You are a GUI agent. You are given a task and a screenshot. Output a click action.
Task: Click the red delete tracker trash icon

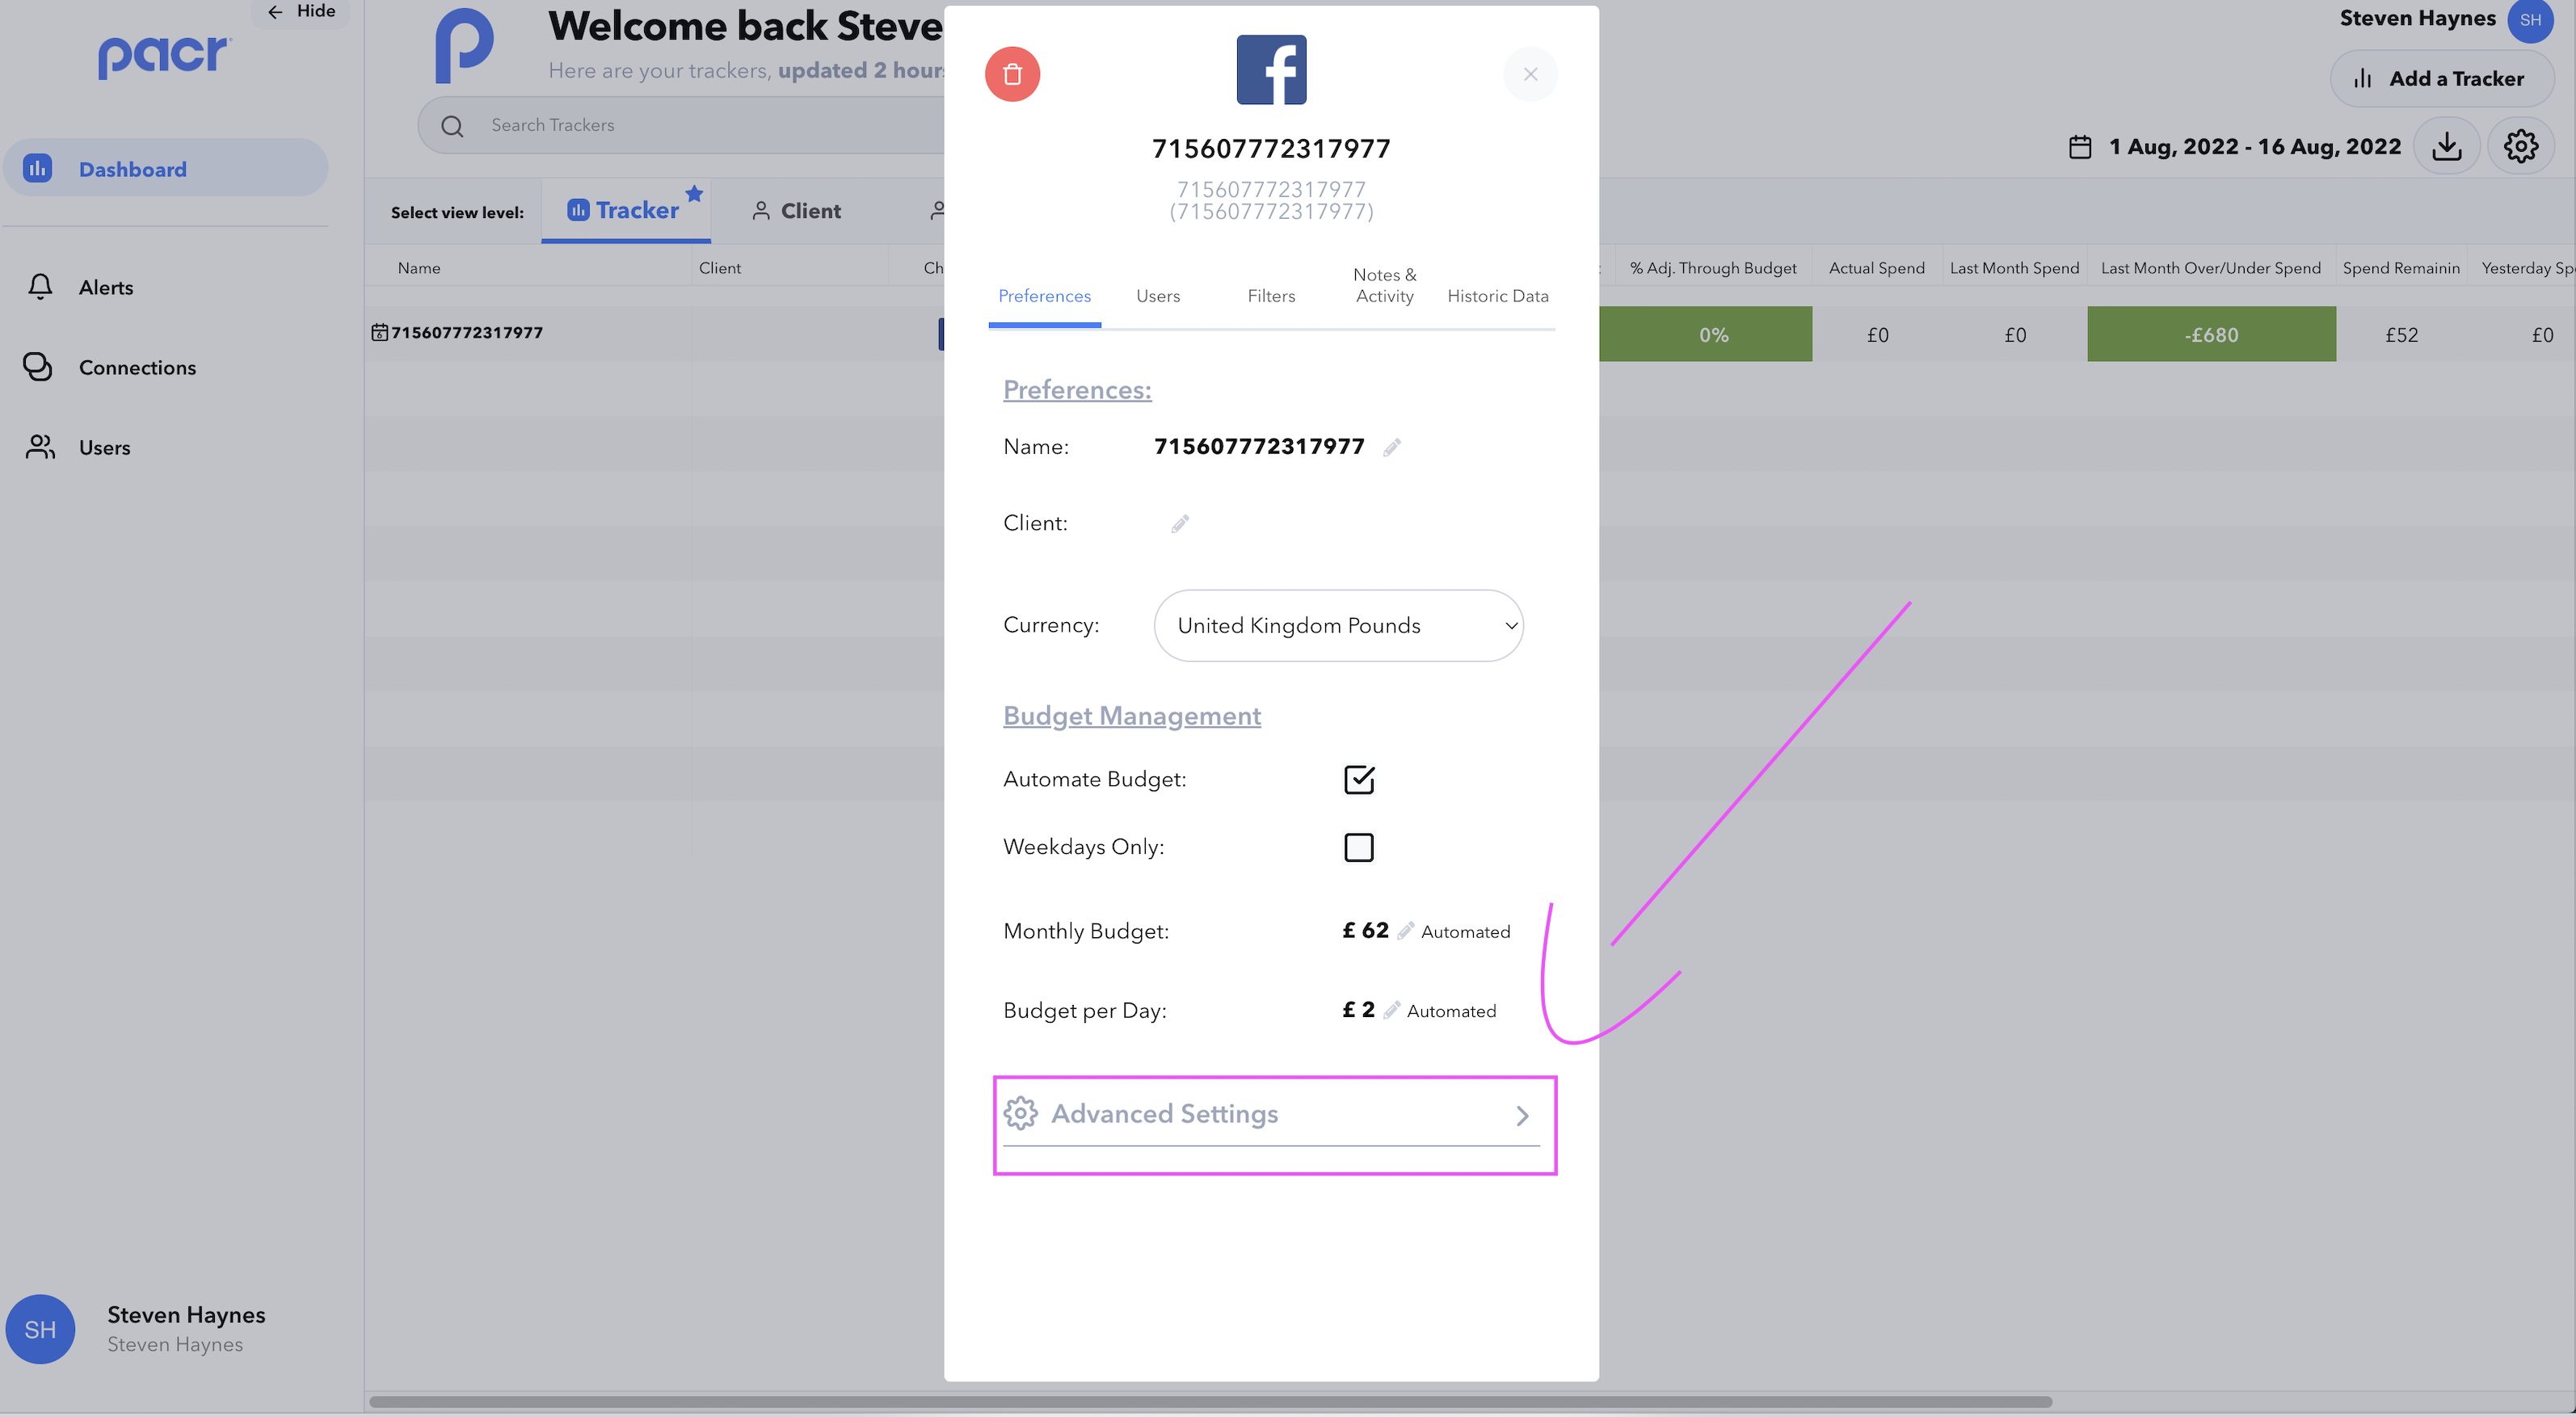pos(1012,74)
